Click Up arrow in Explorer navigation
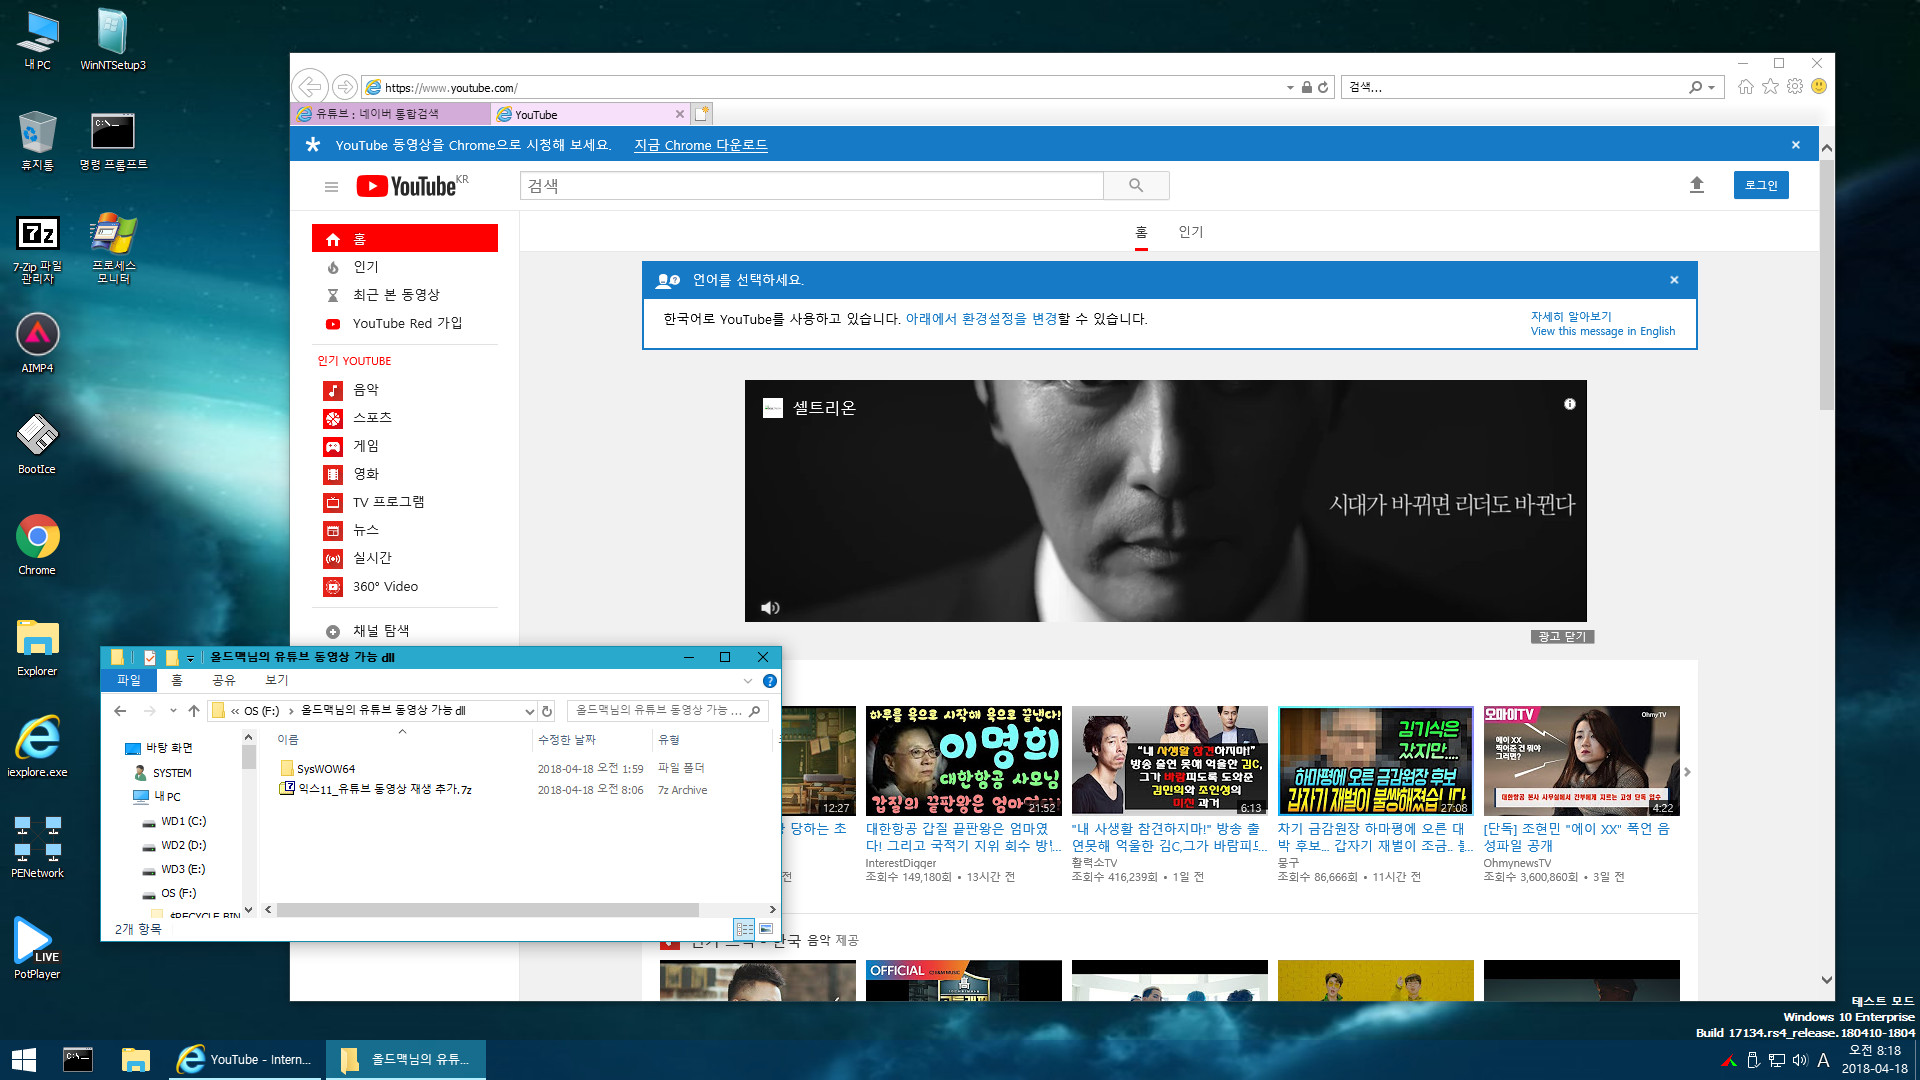Image resolution: width=1920 pixels, height=1080 pixels. pos(194,711)
